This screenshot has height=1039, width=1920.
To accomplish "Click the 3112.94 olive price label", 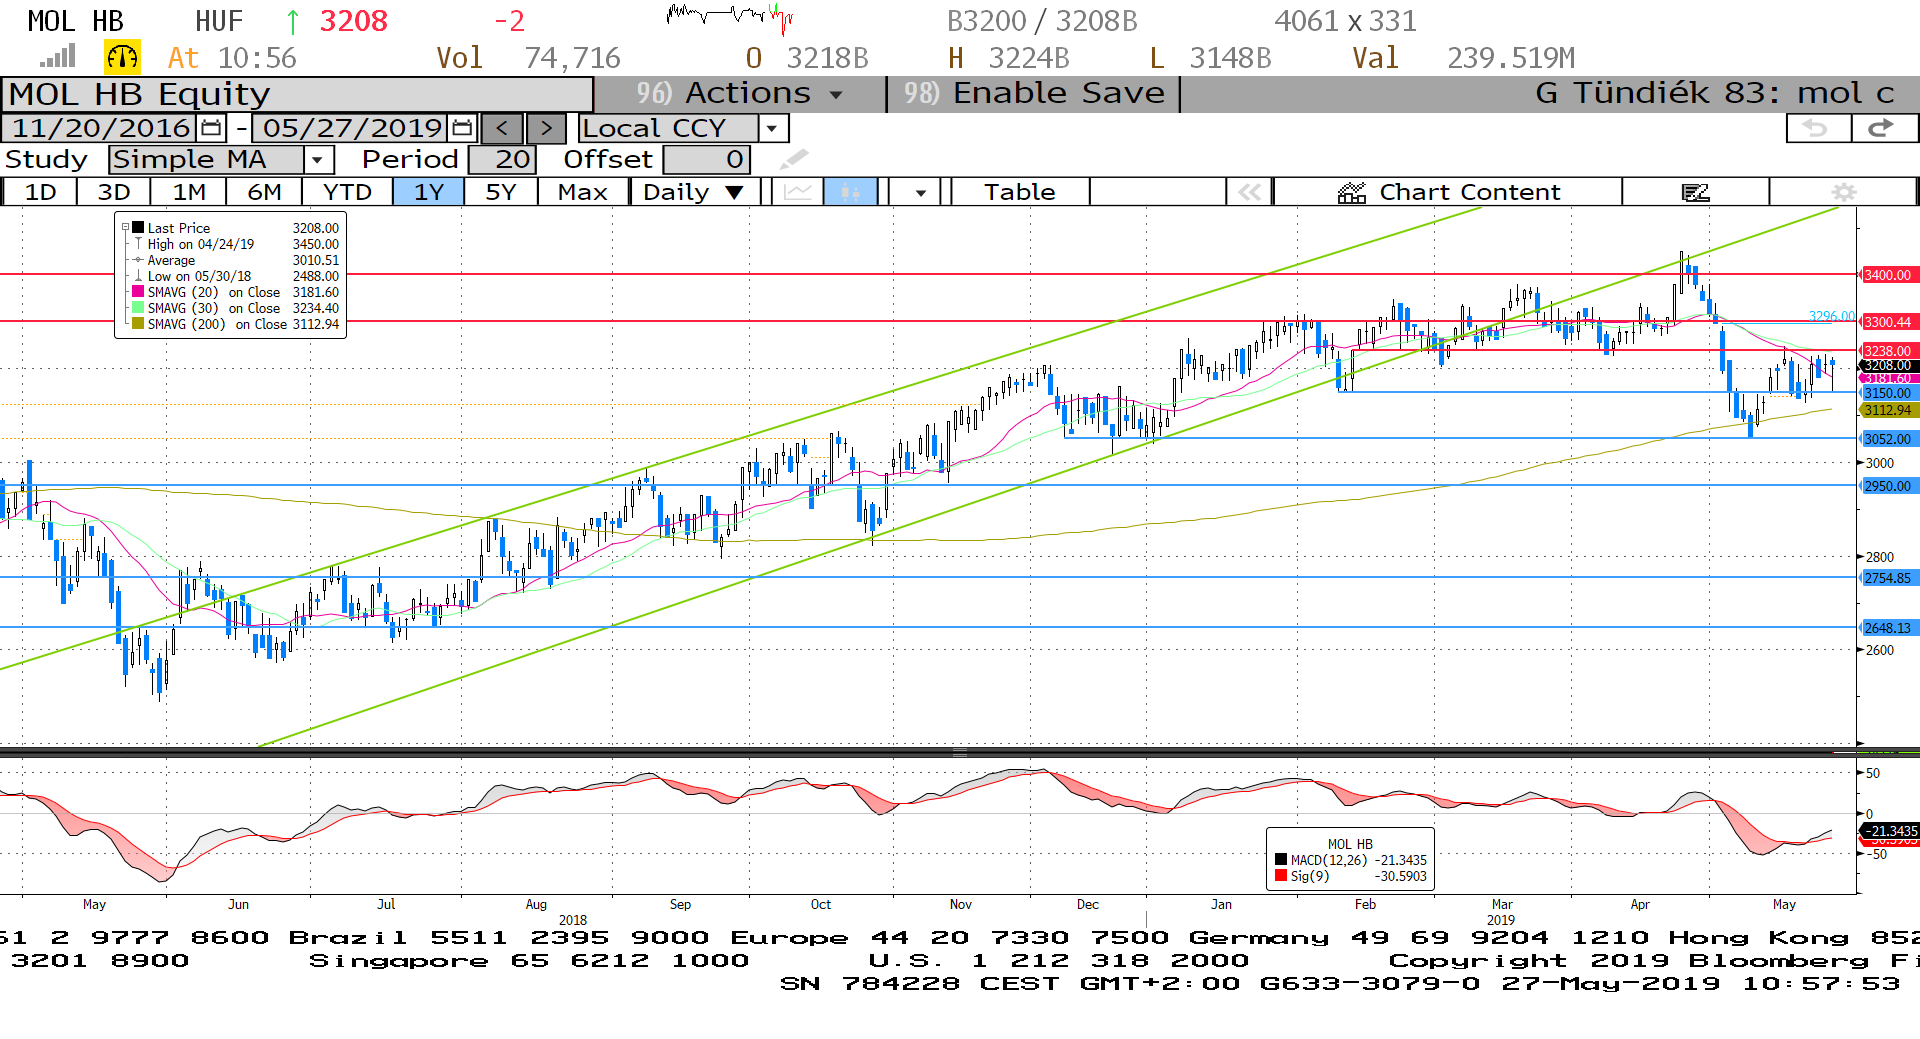I will point(1888,410).
